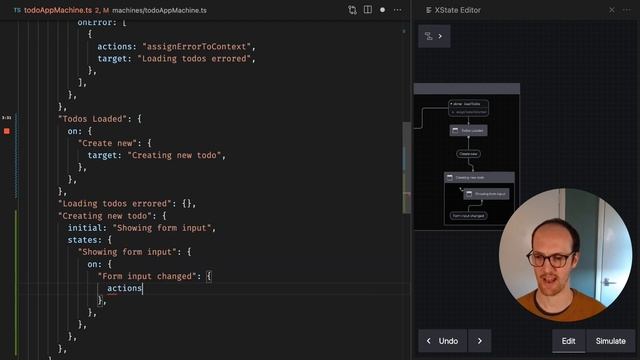
Task: Click the TS file icon on todoAppMachine.ts tab
Action: coord(17,10)
